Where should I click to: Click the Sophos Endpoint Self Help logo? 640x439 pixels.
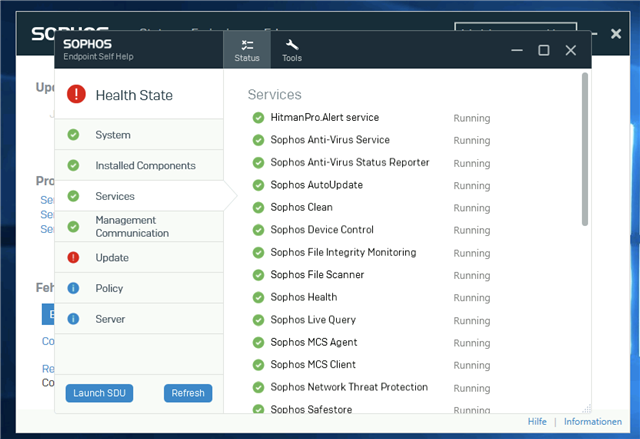[x=98, y=49]
